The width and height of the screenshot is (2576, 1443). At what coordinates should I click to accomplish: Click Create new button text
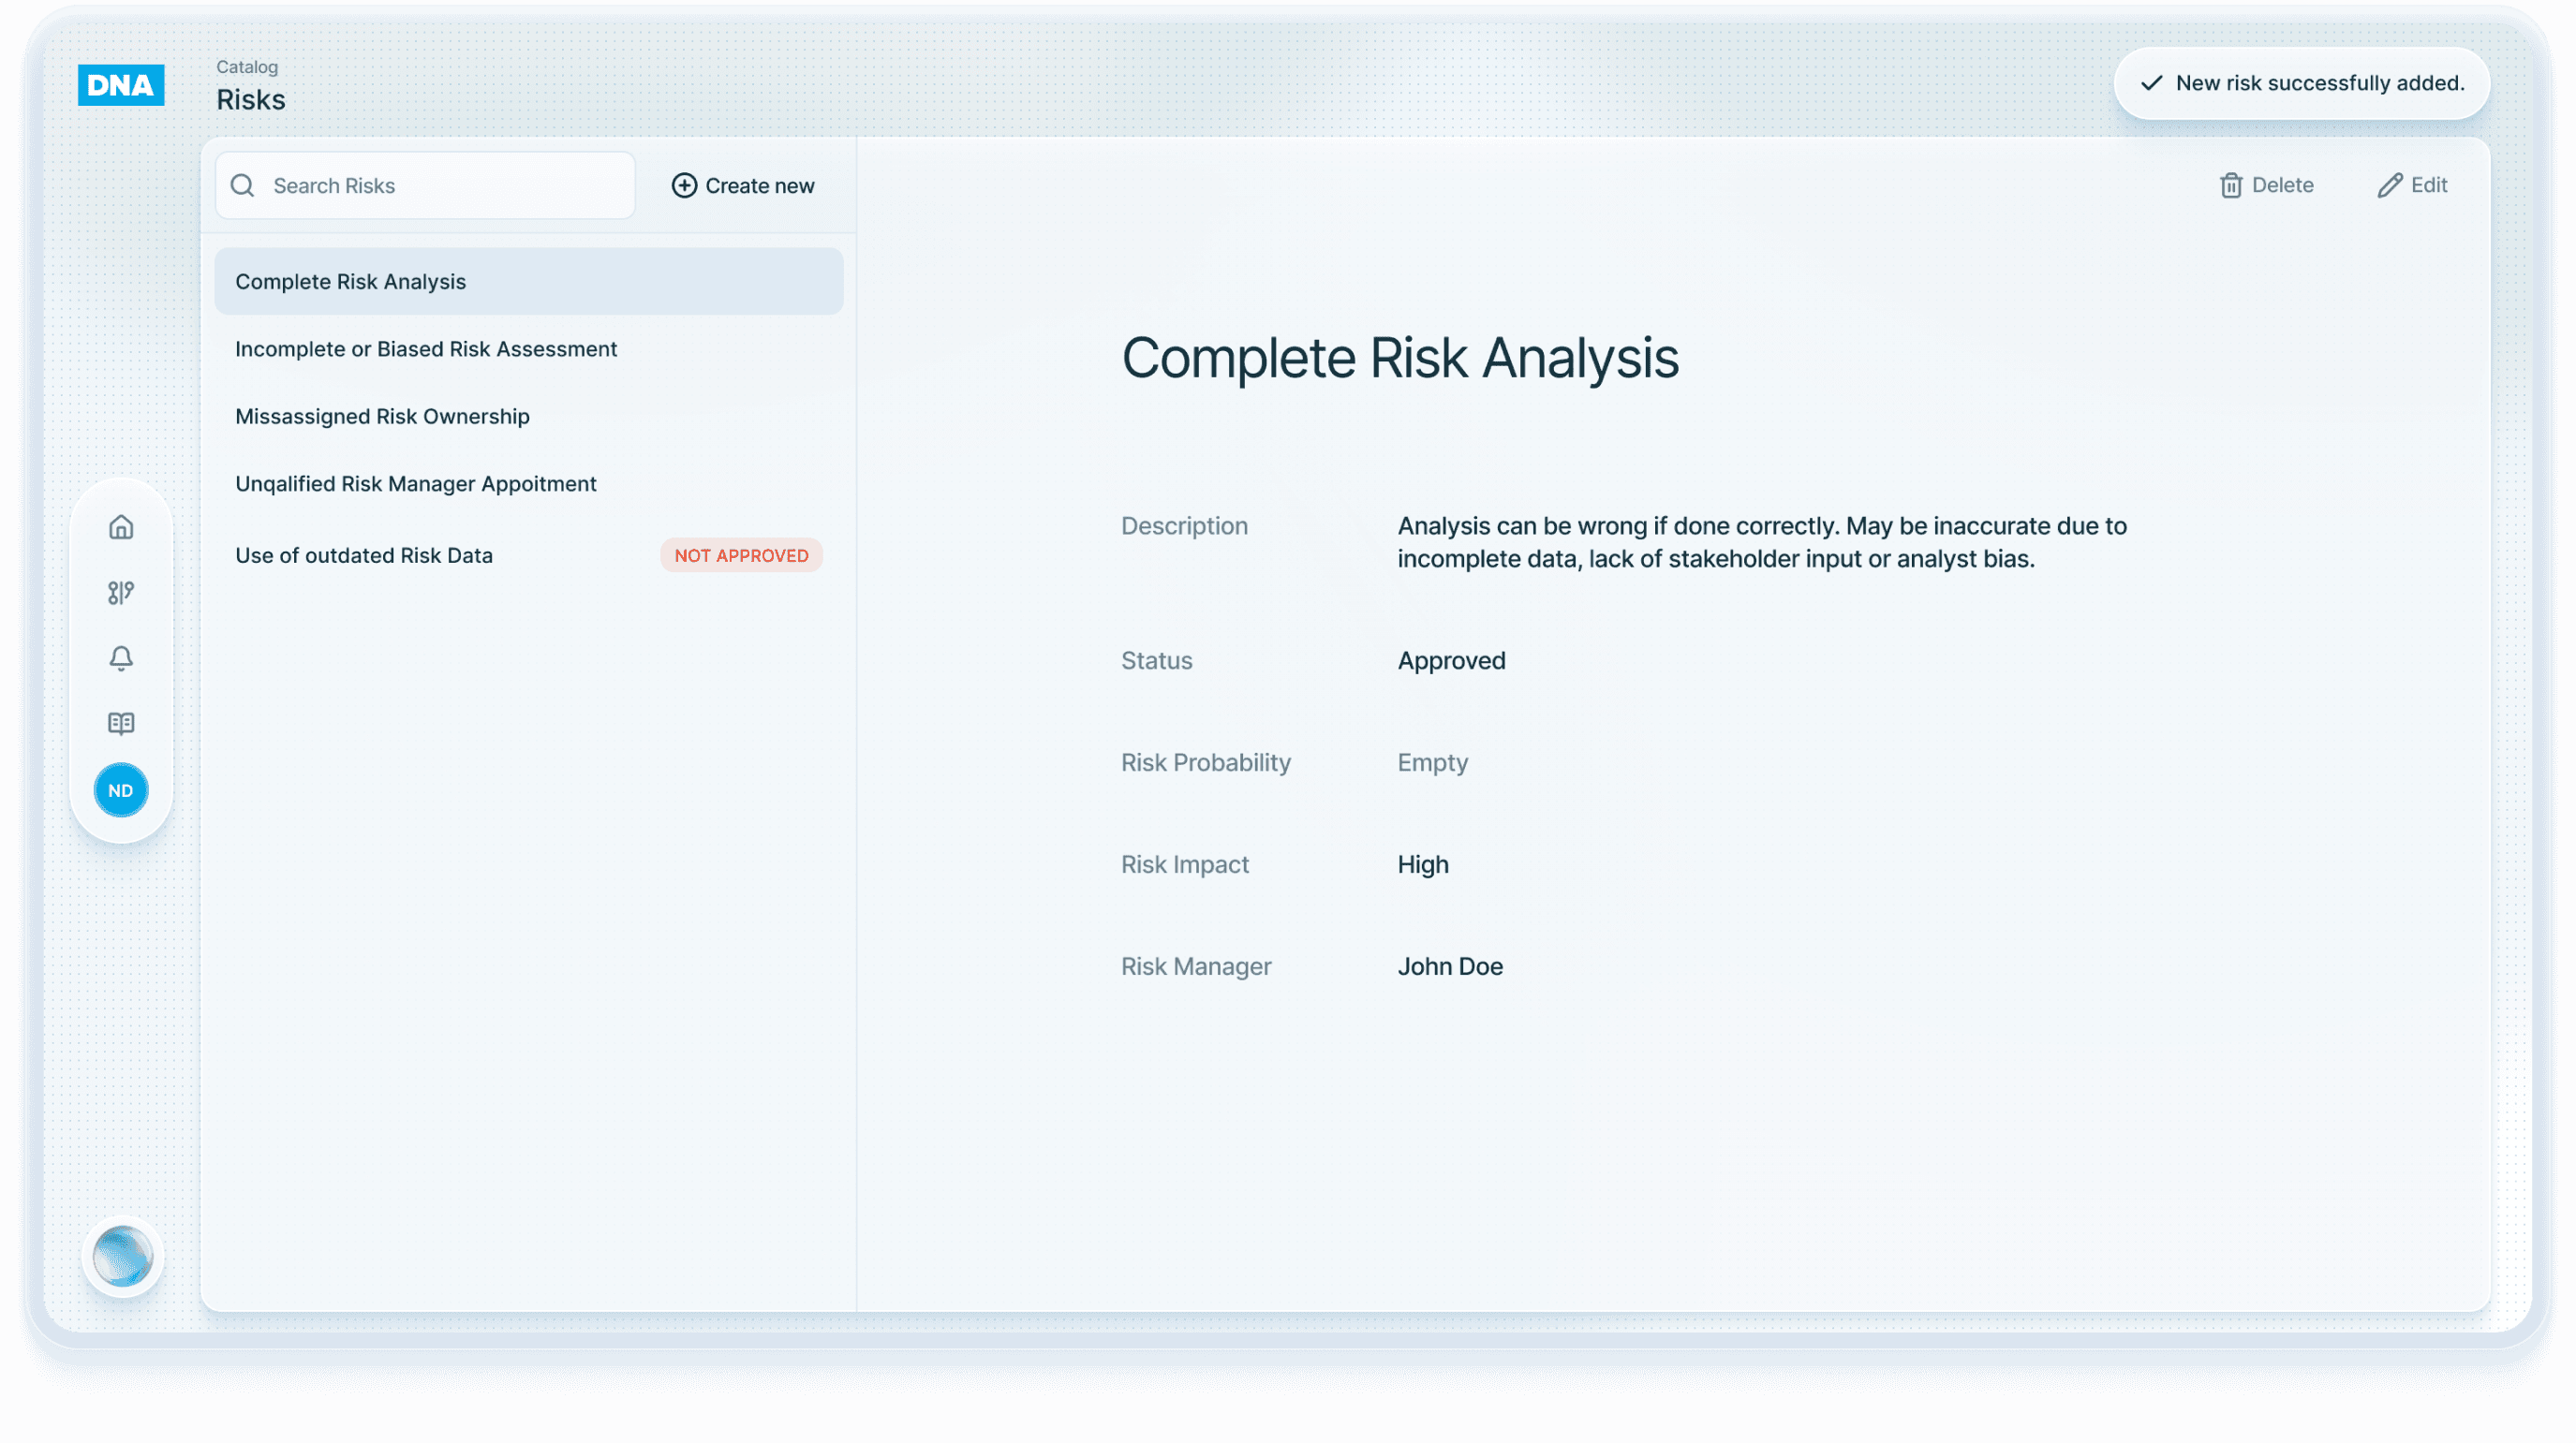pos(759,185)
